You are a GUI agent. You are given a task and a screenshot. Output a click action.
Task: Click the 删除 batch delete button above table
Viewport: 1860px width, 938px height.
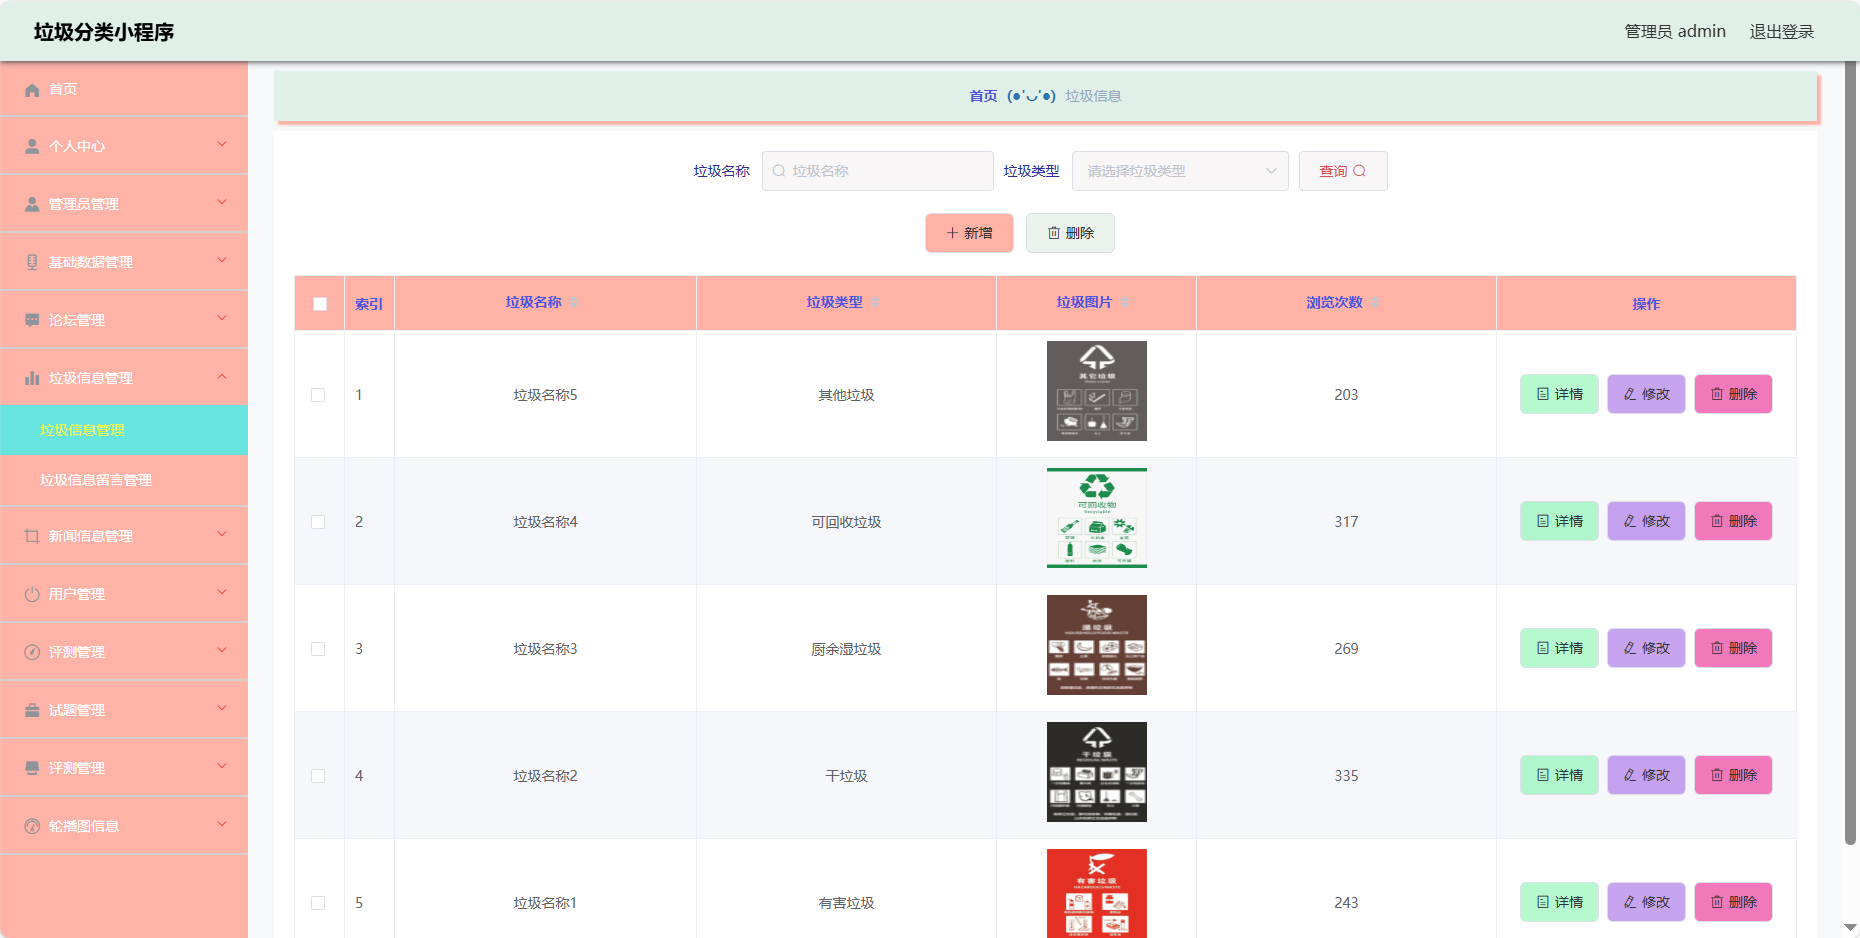pos(1070,233)
